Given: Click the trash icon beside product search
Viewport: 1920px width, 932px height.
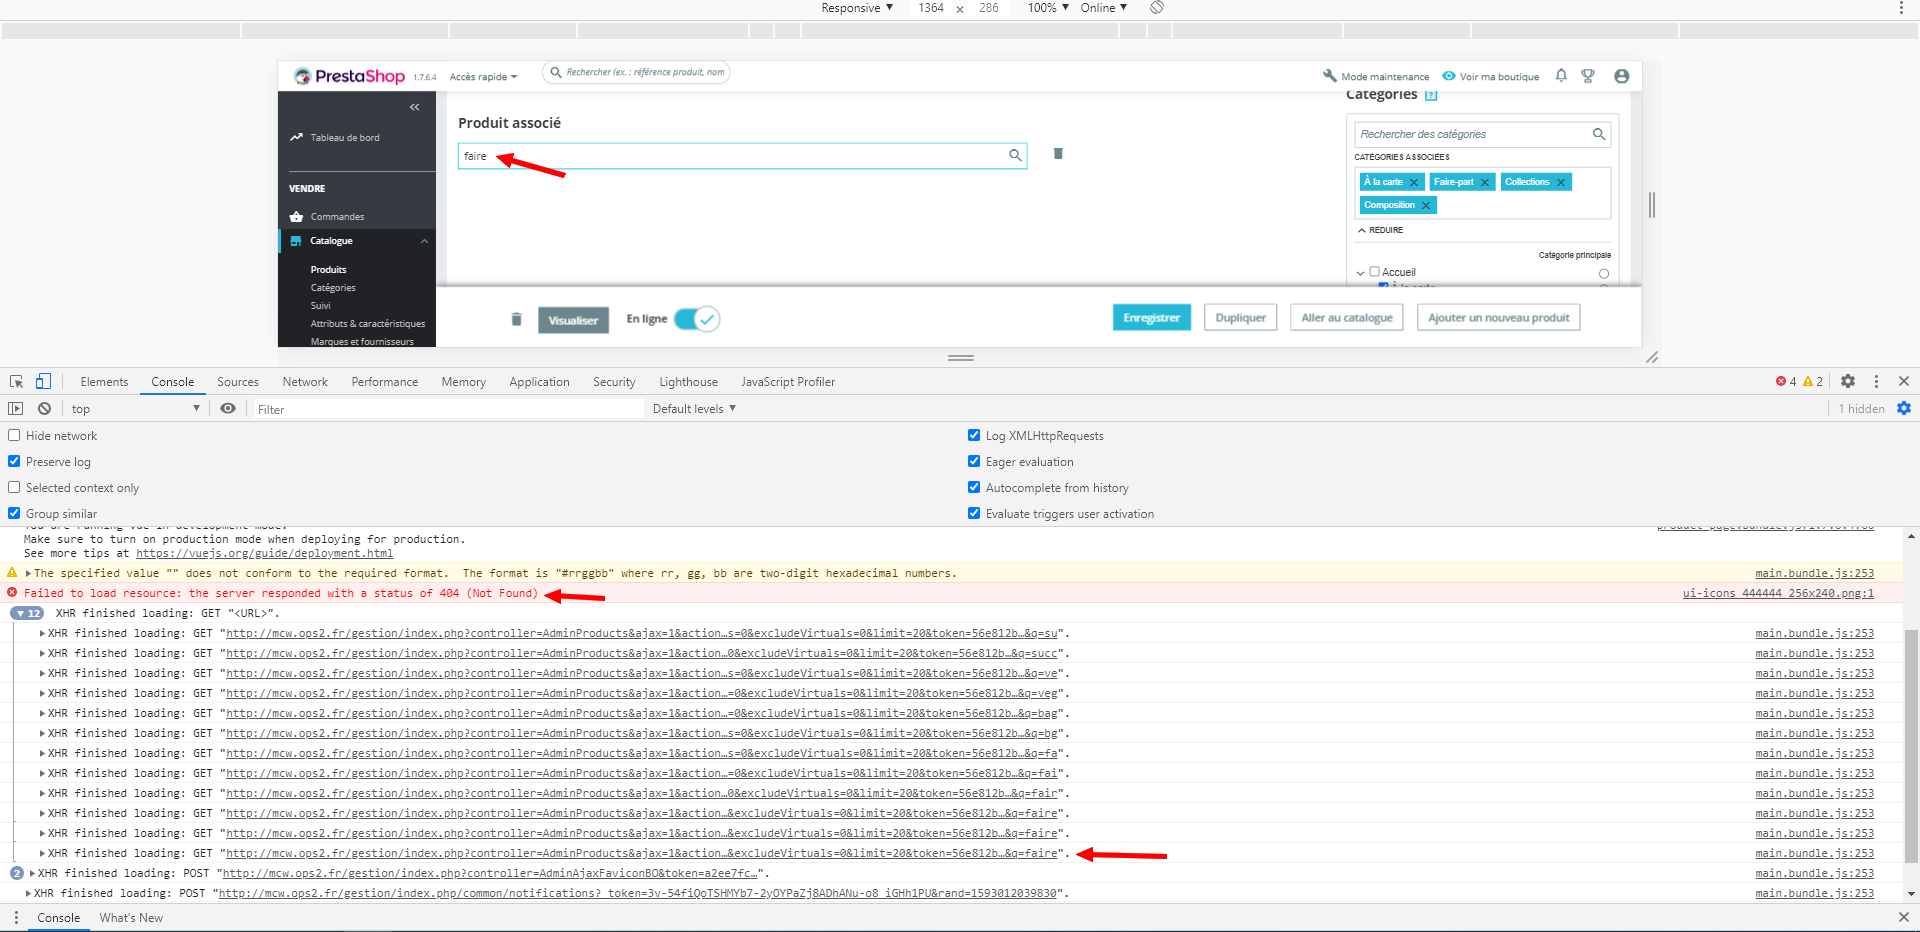Looking at the screenshot, I should (x=1058, y=154).
